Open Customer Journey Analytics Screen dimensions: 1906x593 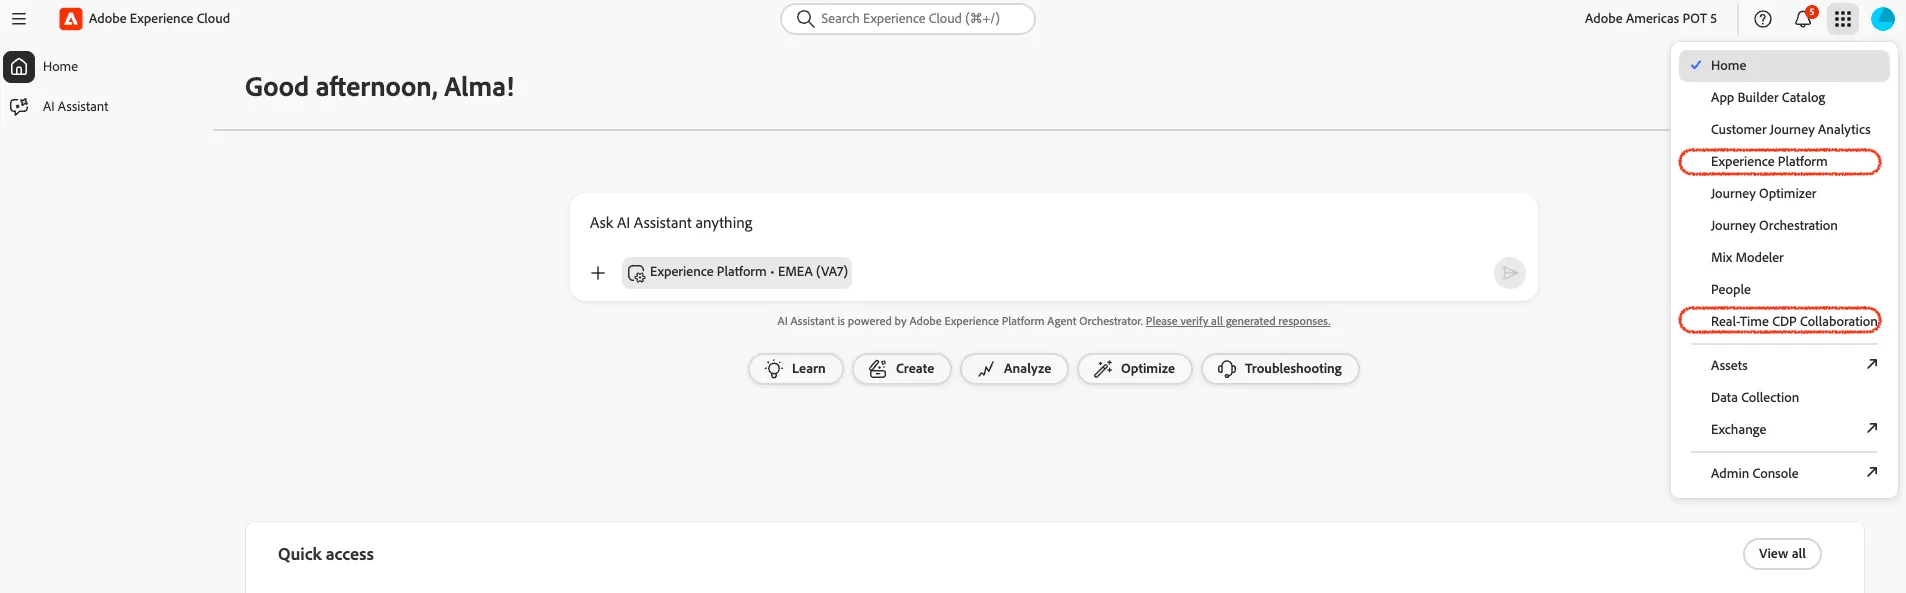click(1784, 130)
